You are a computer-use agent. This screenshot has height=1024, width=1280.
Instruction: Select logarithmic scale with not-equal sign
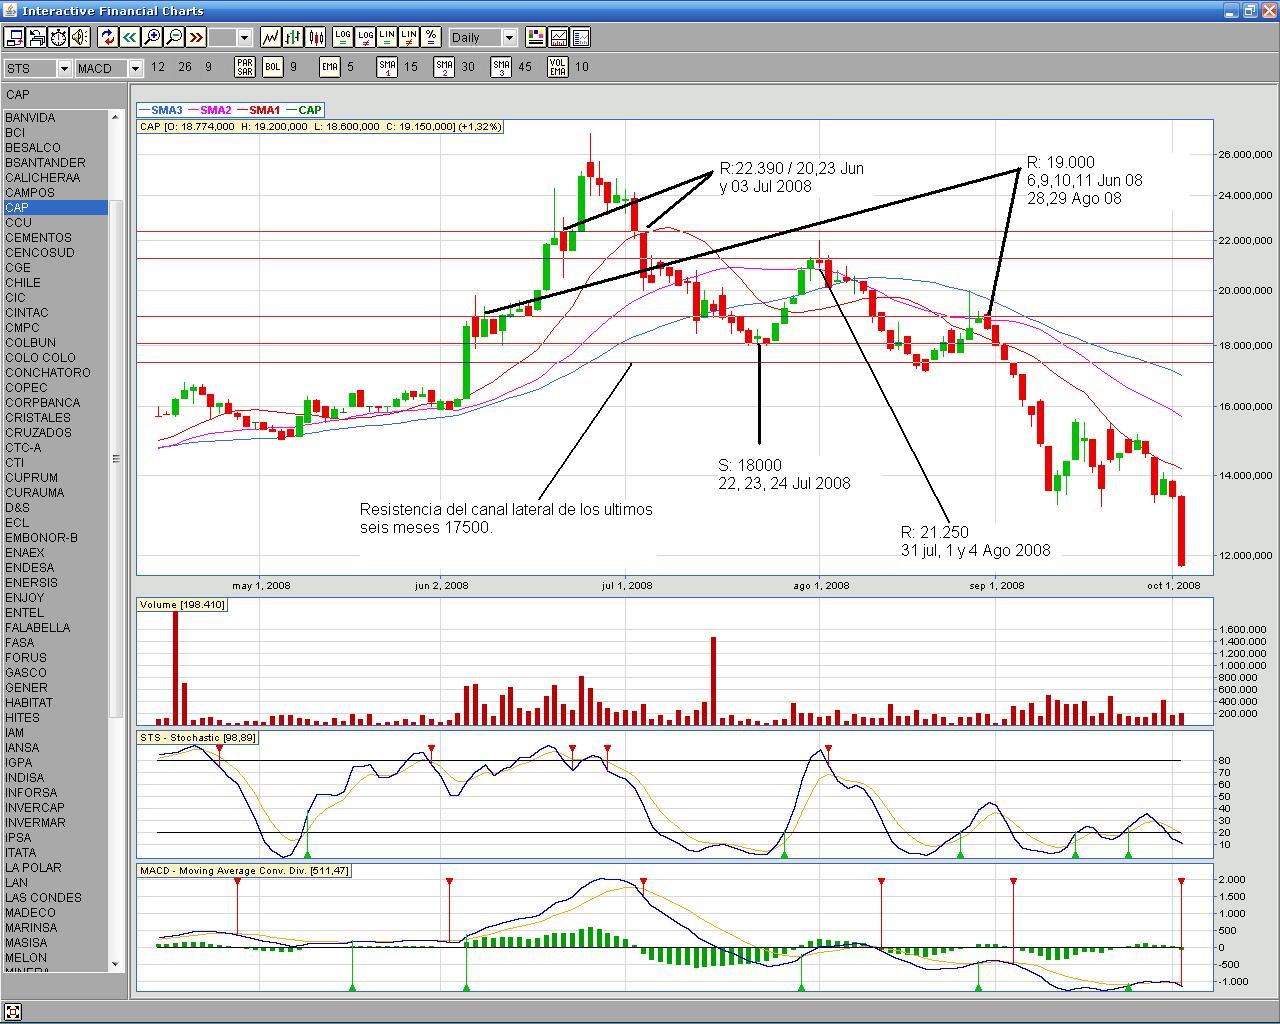(365, 37)
